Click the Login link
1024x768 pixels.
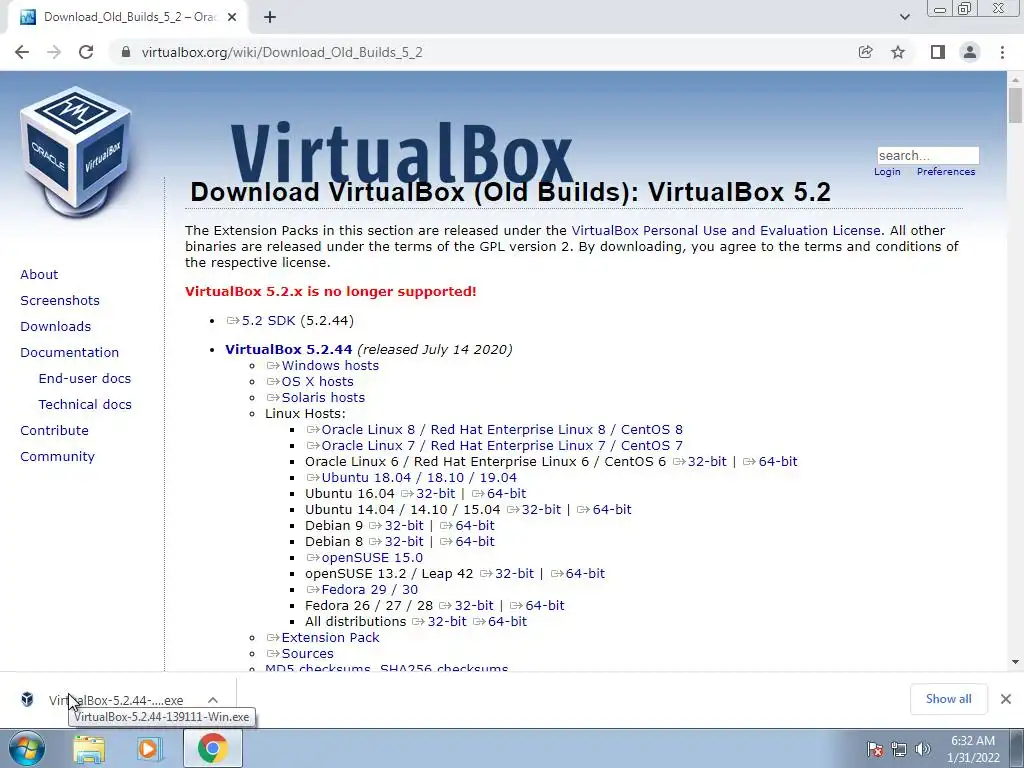pos(887,171)
